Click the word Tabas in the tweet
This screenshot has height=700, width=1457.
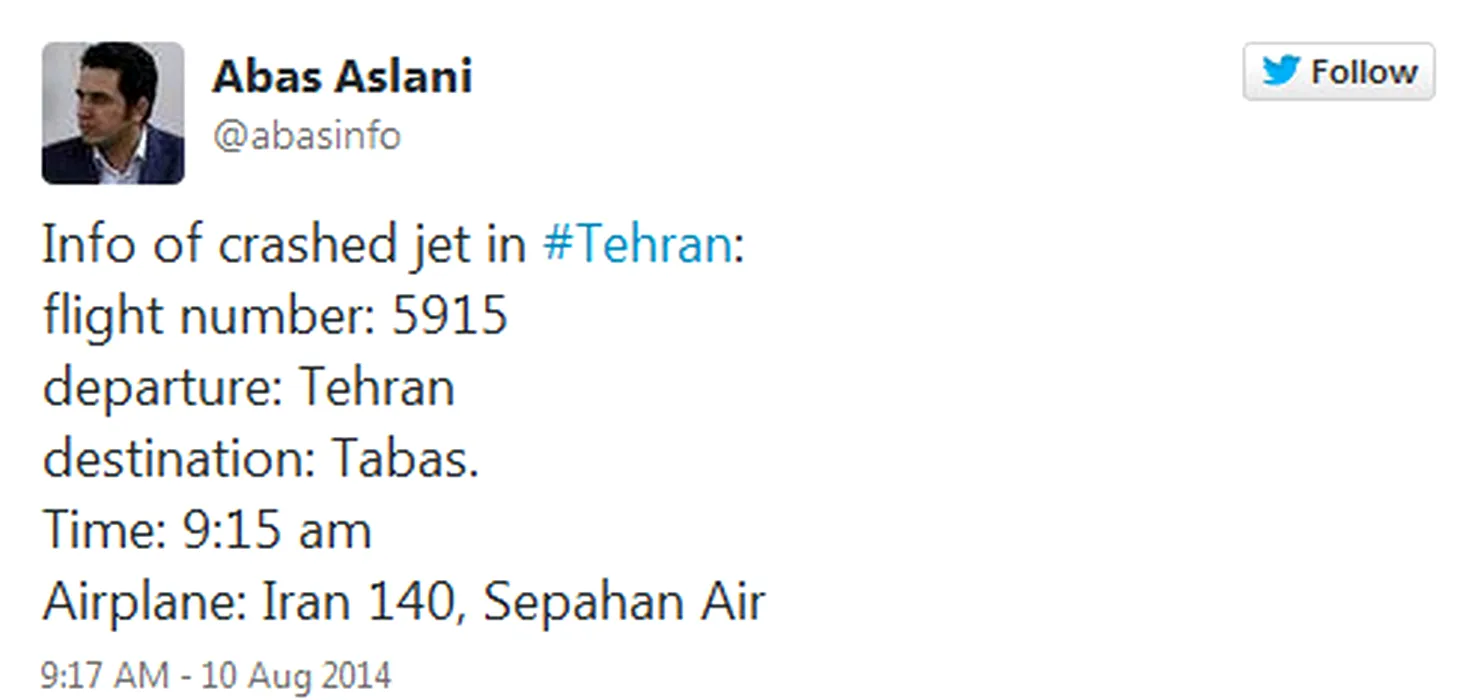[398, 460]
